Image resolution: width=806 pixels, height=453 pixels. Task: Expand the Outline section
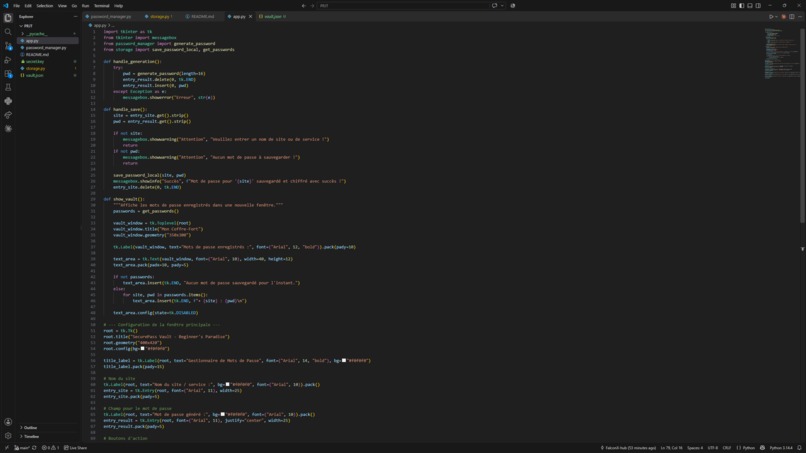coord(29,428)
